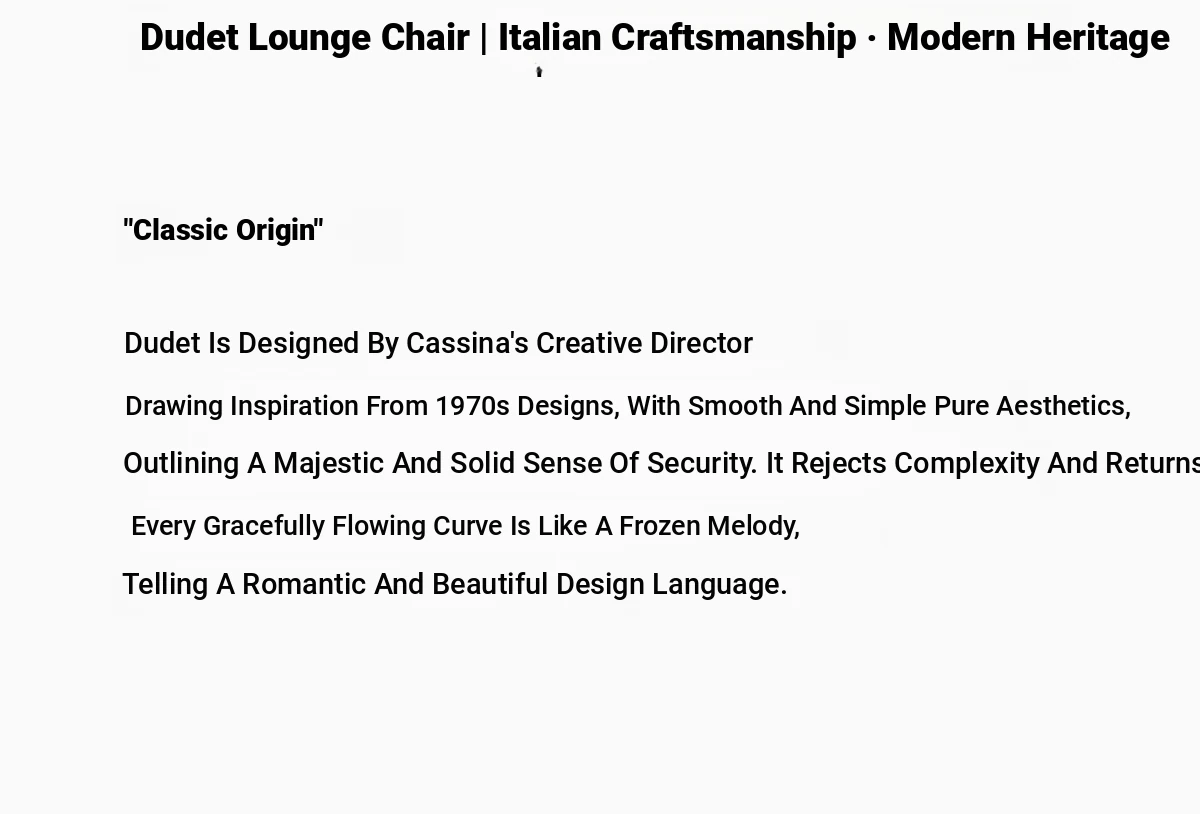The image size is (1200, 814).
Task: Click "Telling A Romantic And Beautiful" text
Action: pos(335,584)
